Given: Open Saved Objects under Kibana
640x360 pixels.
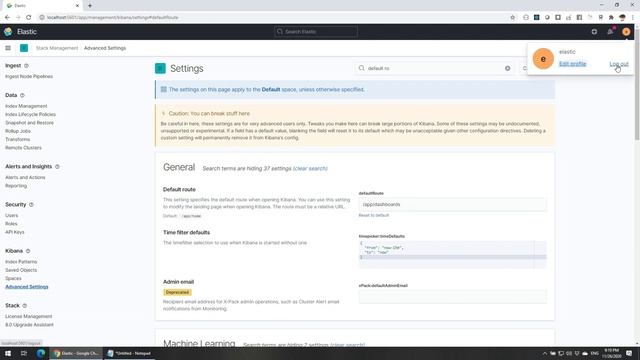Looking at the screenshot, I should pyautogui.click(x=21, y=270).
